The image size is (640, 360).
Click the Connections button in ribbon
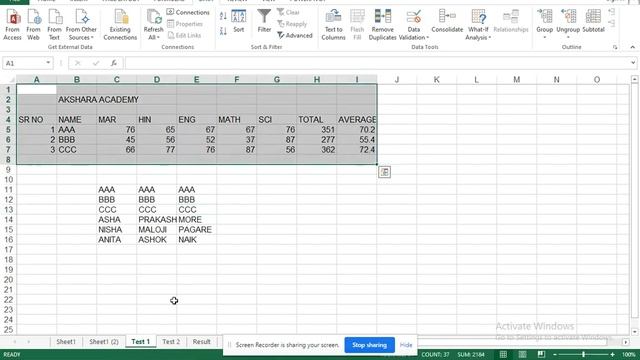point(188,12)
